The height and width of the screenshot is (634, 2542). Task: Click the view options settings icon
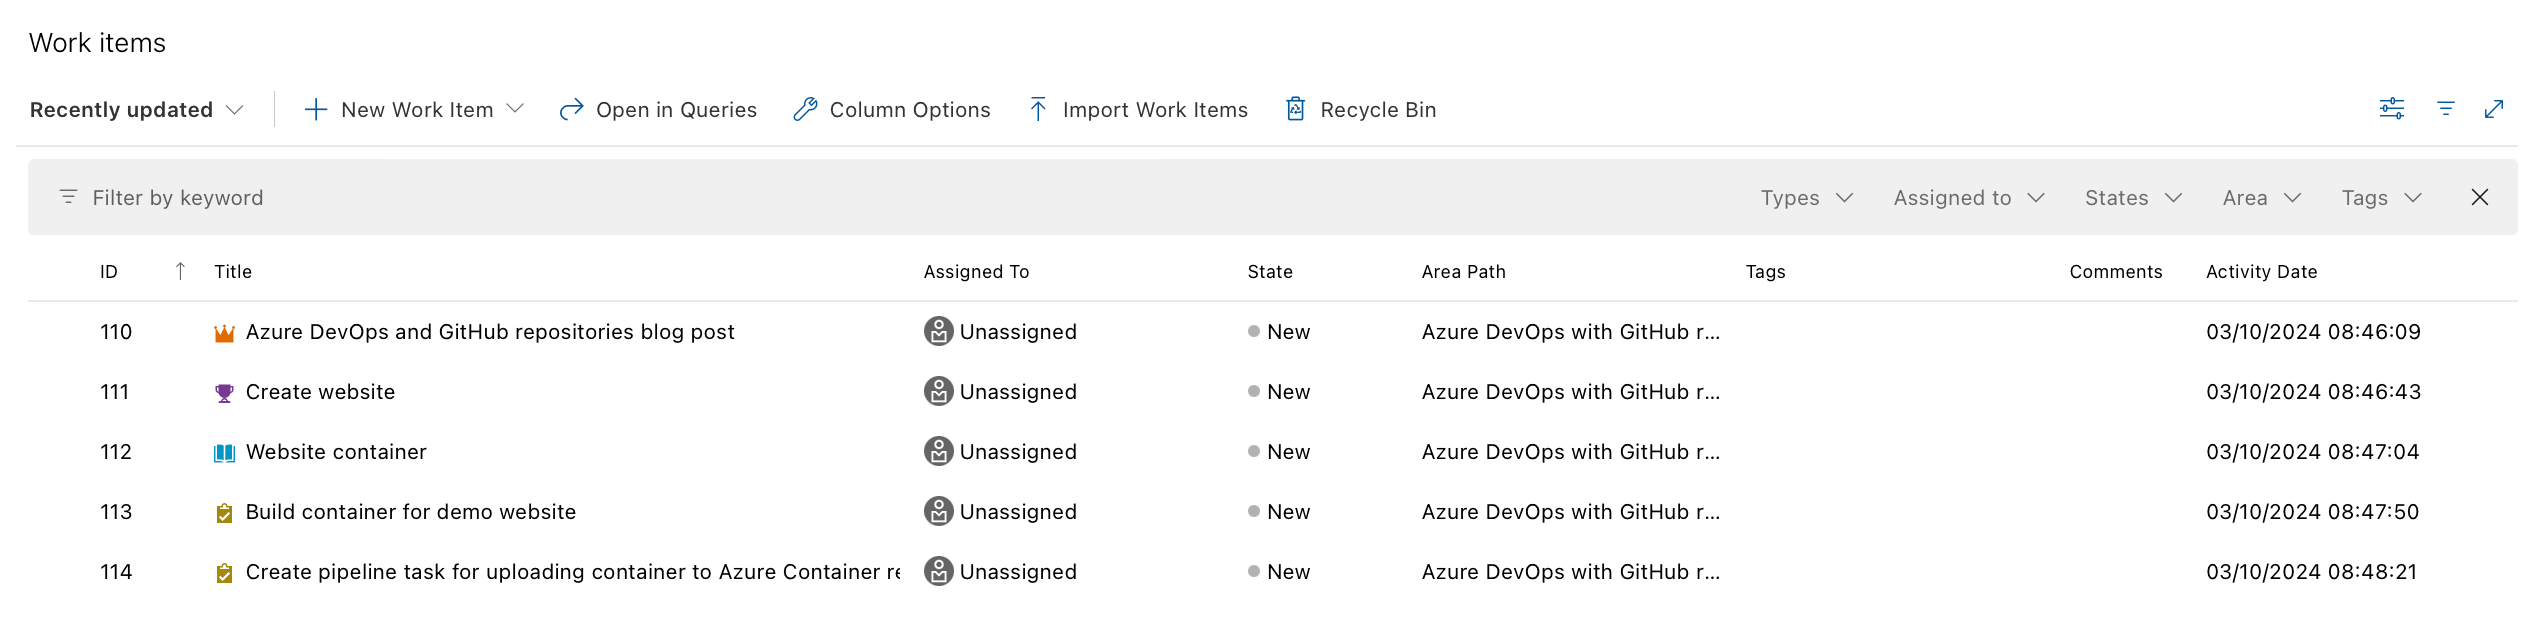(x=2392, y=109)
